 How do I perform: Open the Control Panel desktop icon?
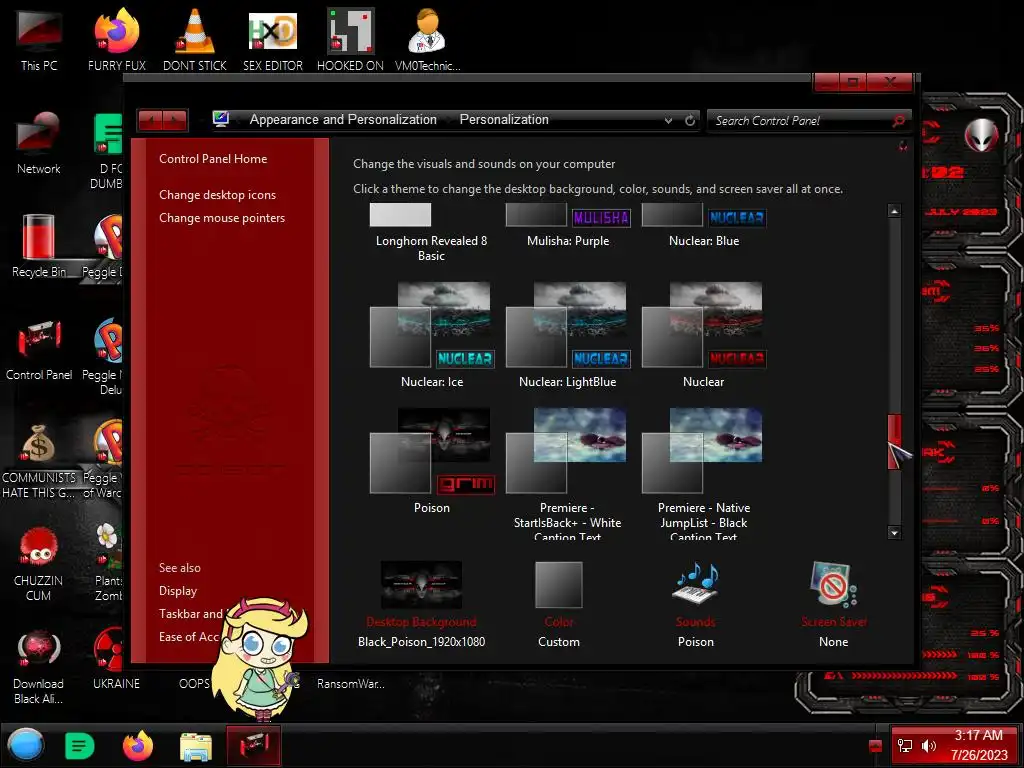pos(39,349)
